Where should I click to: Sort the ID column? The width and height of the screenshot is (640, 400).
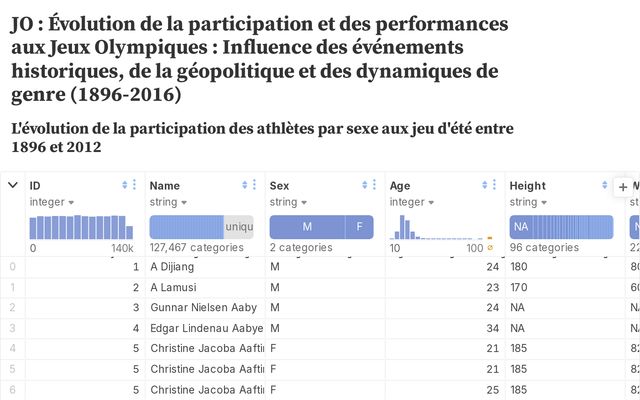(x=125, y=185)
